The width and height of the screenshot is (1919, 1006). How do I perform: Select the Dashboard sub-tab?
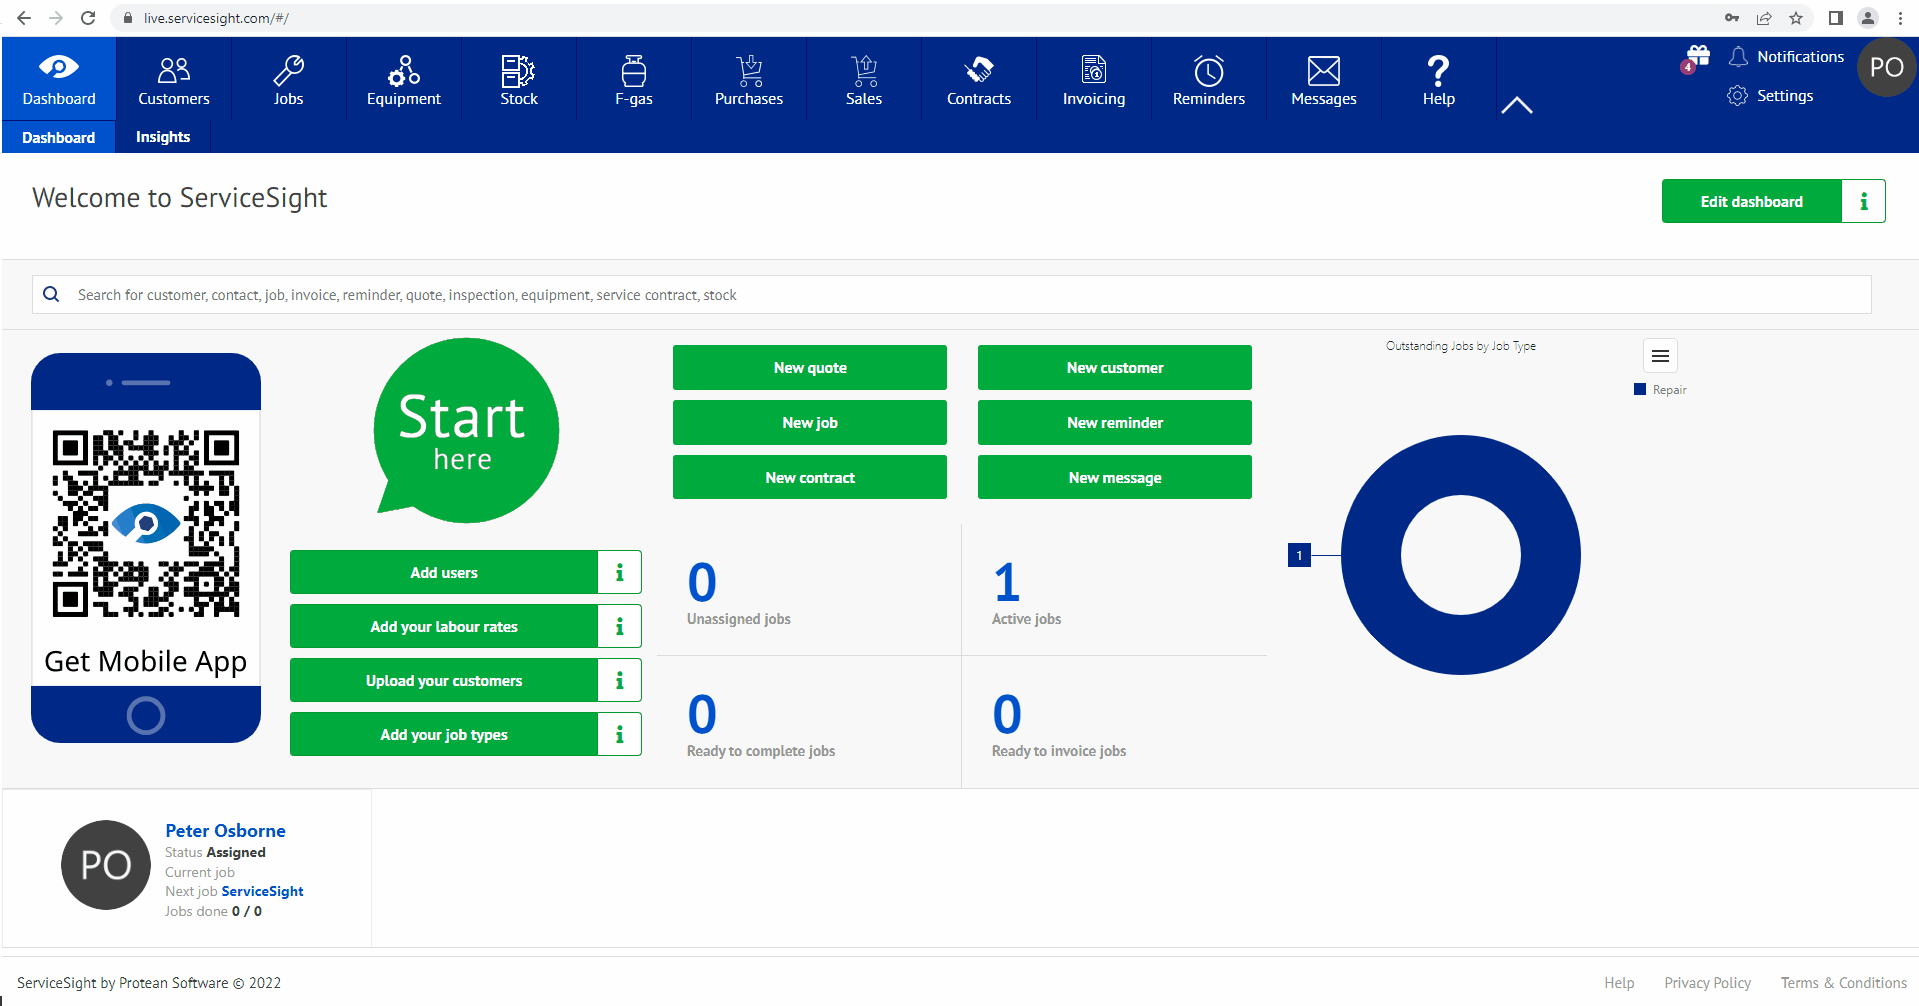pyautogui.click(x=59, y=137)
